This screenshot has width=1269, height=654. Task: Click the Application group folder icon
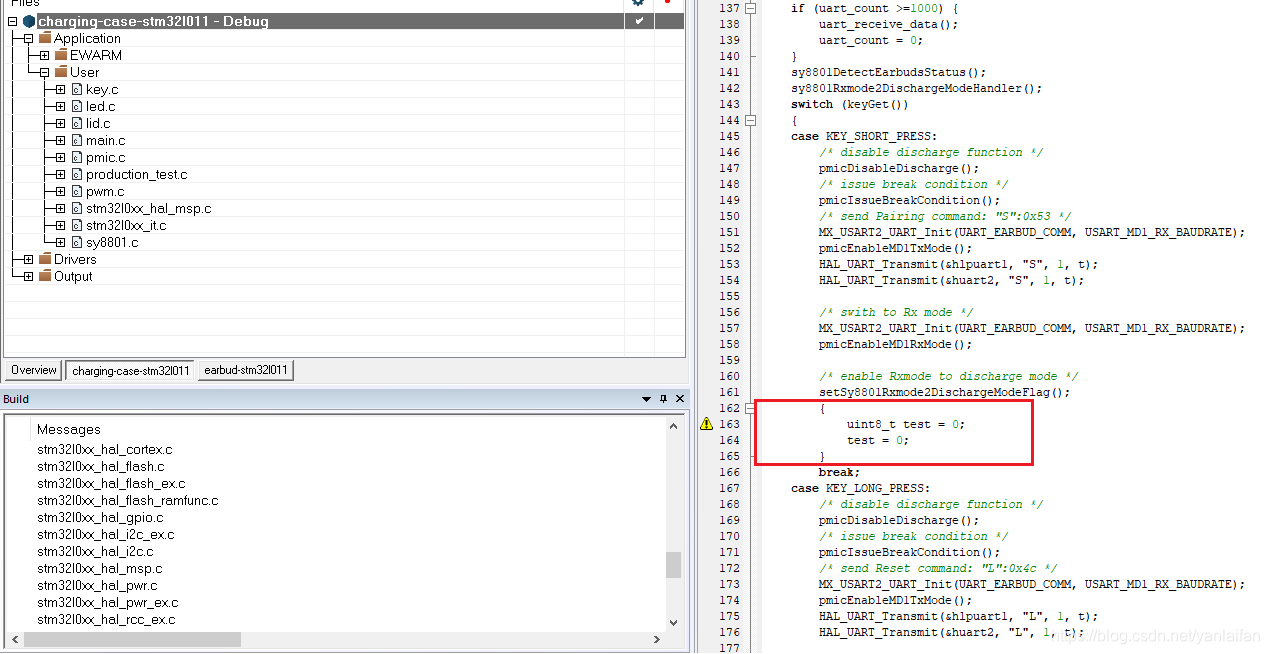point(44,38)
